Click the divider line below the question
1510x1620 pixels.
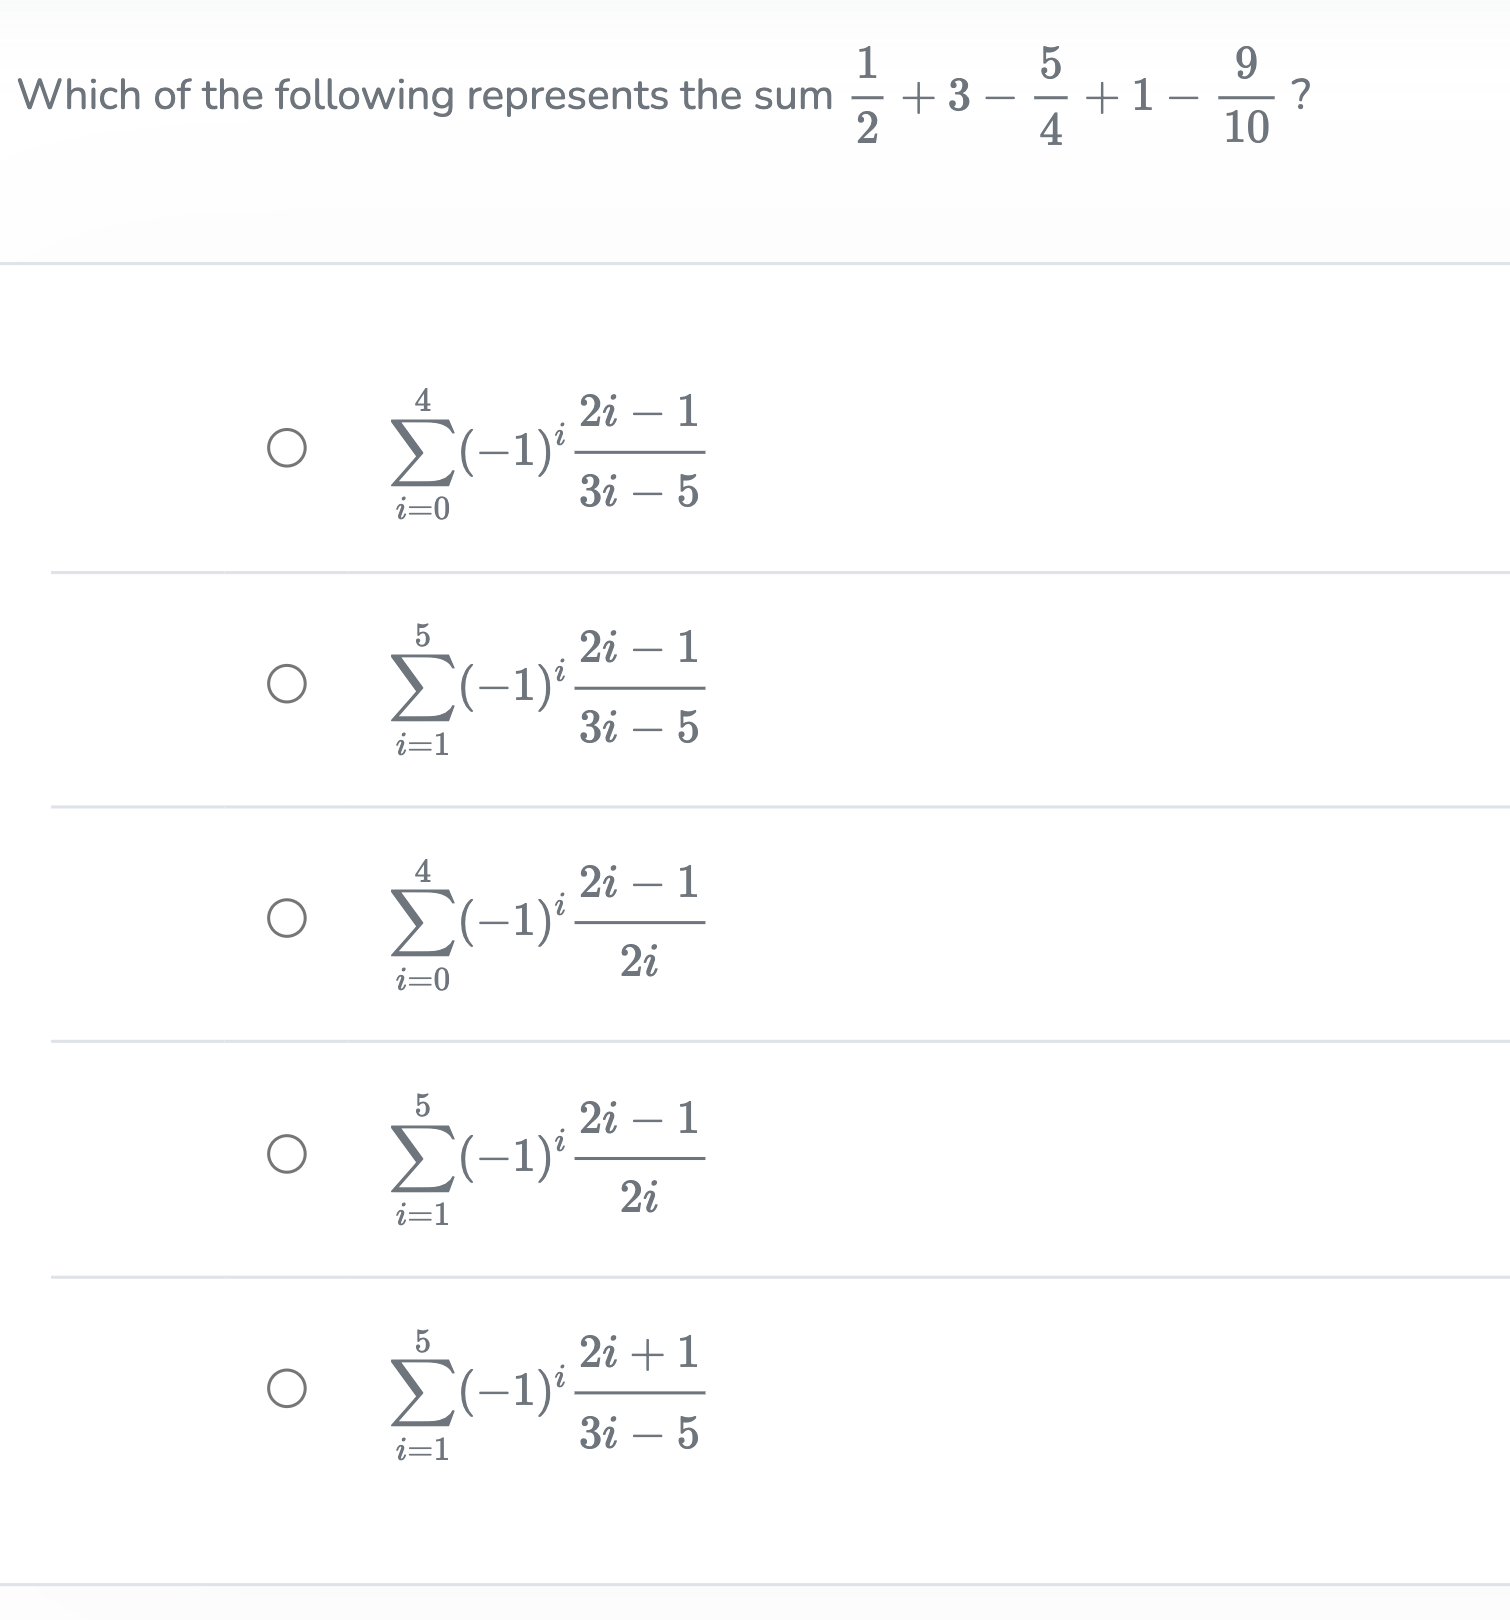pyautogui.click(x=755, y=263)
